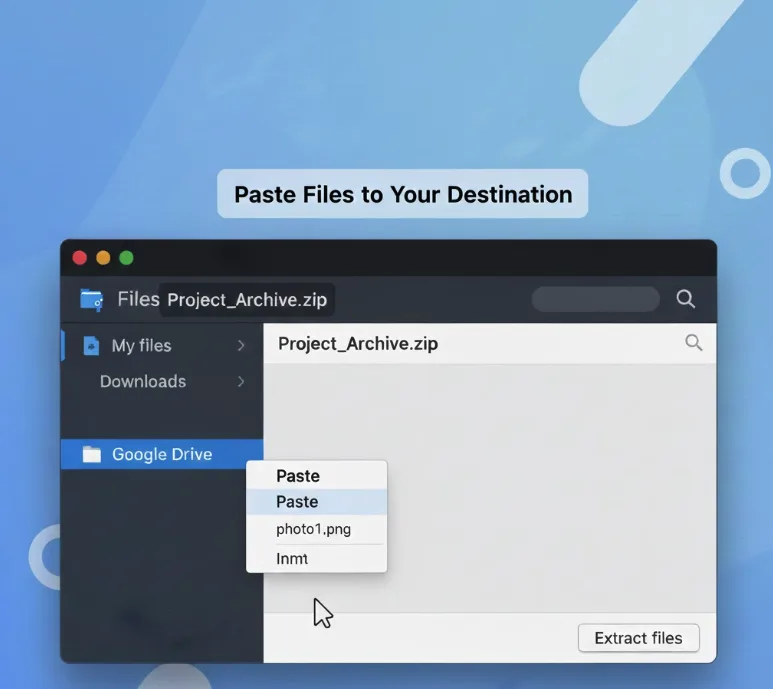This screenshot has width=773, height=689.
Task: Click the search icon beside the Project_Archive.zip title
Action: point(693,343)
